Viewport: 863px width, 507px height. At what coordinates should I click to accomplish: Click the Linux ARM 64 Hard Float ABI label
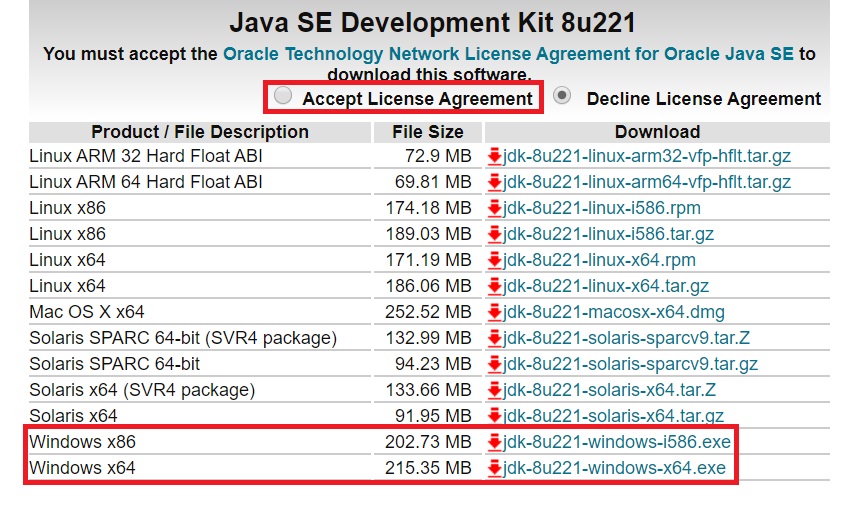pyautogui.click(x=146, y=182)
